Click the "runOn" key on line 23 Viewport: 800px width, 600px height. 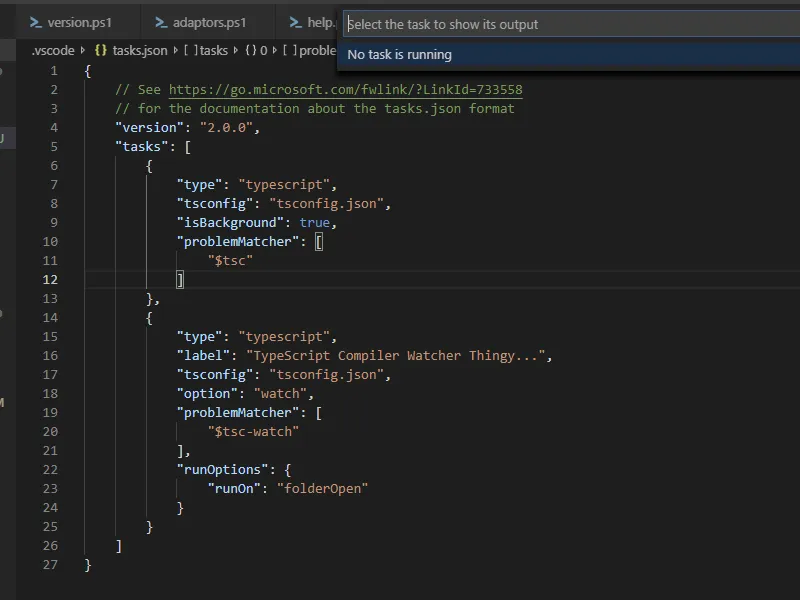point(234,489)
